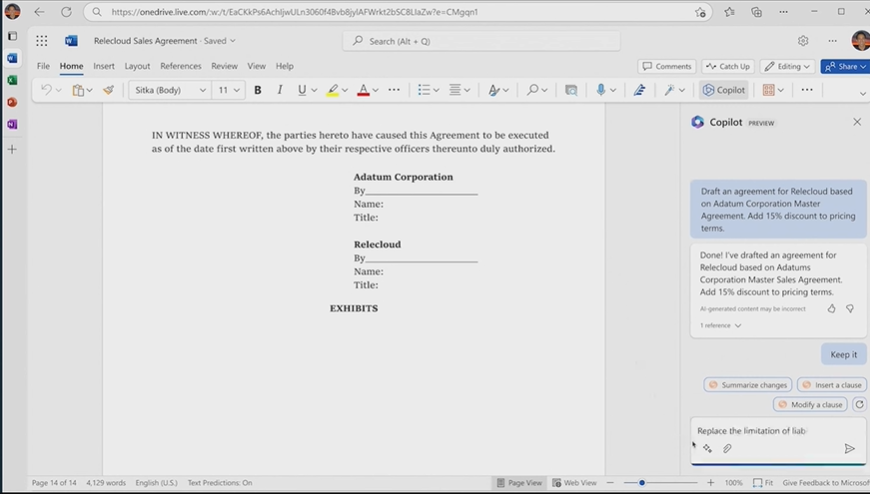
Task: Open the font size dropdown
Action: [x=229, y=90]
